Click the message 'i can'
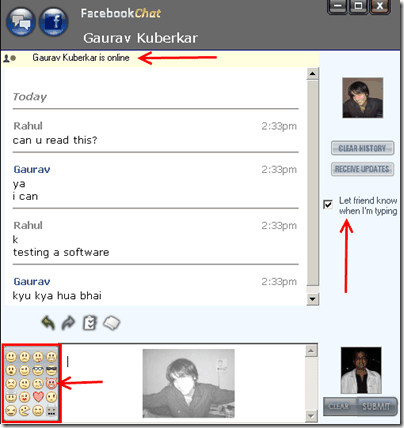The image size is (404, 428). (x=25, y=196)
